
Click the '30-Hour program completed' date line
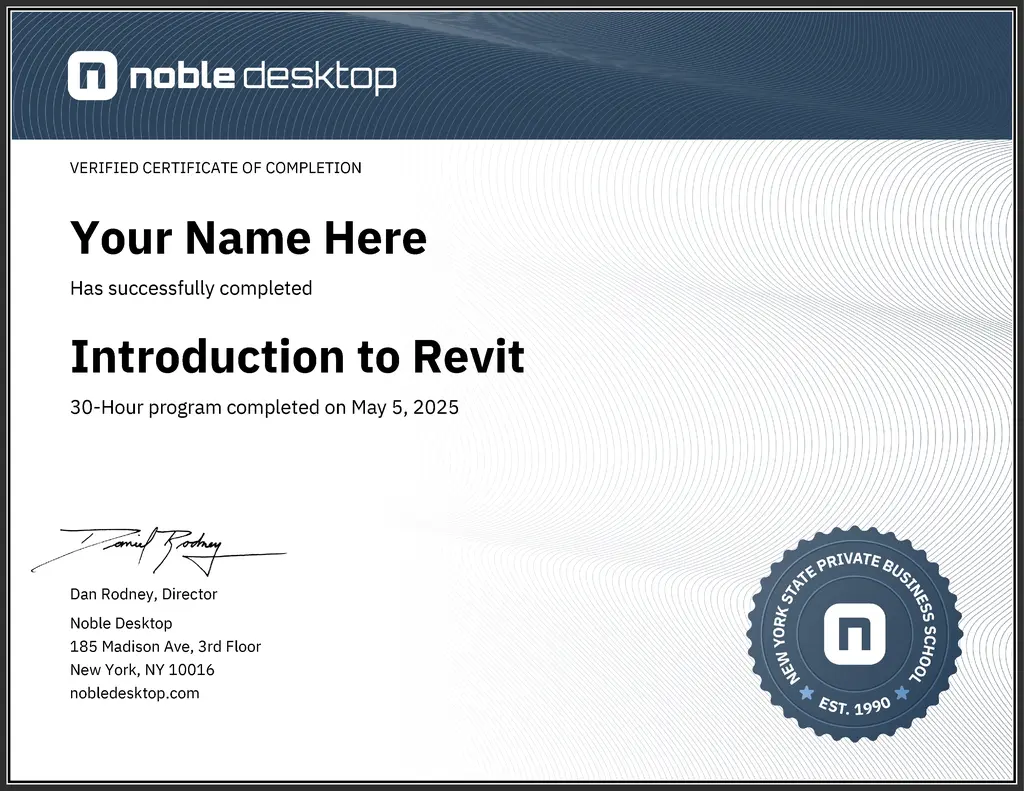(264, 407)
